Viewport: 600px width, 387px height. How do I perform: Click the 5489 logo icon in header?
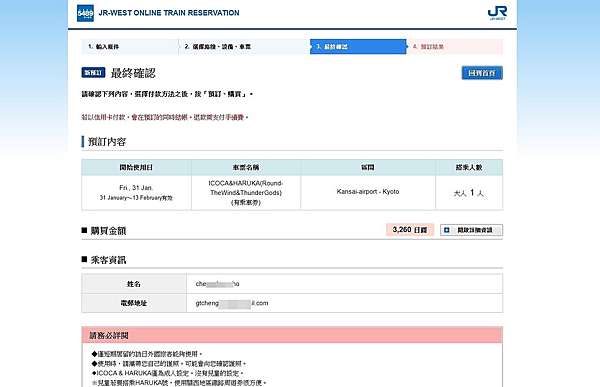85,13
